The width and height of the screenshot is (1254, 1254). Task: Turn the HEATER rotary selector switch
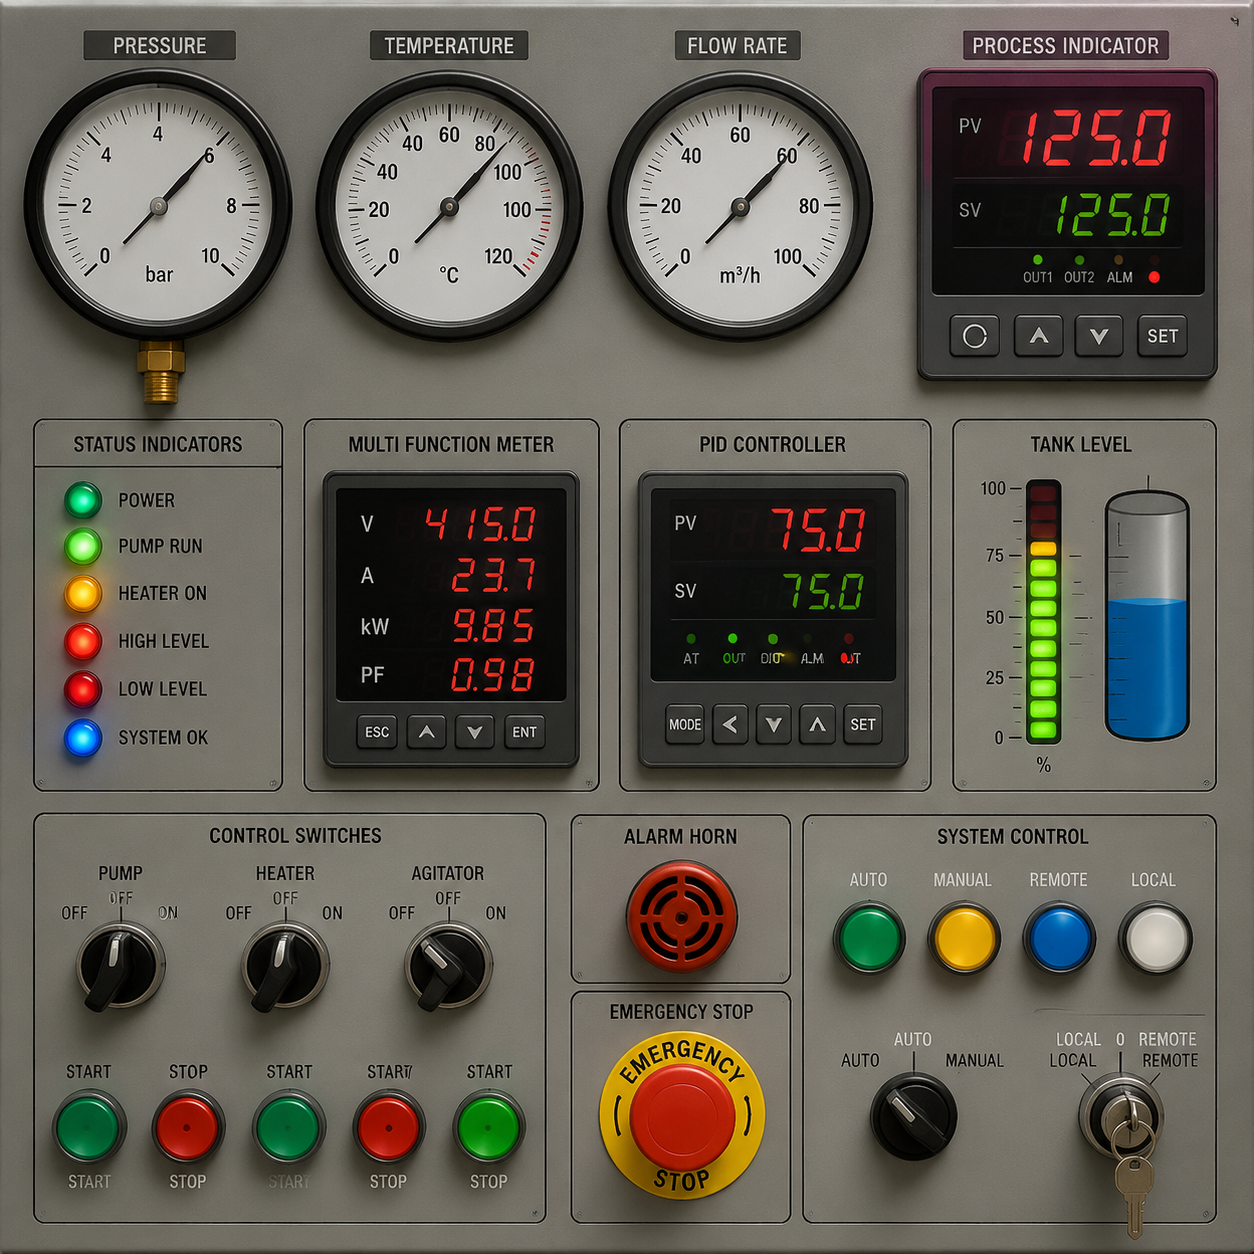(285, 967)
